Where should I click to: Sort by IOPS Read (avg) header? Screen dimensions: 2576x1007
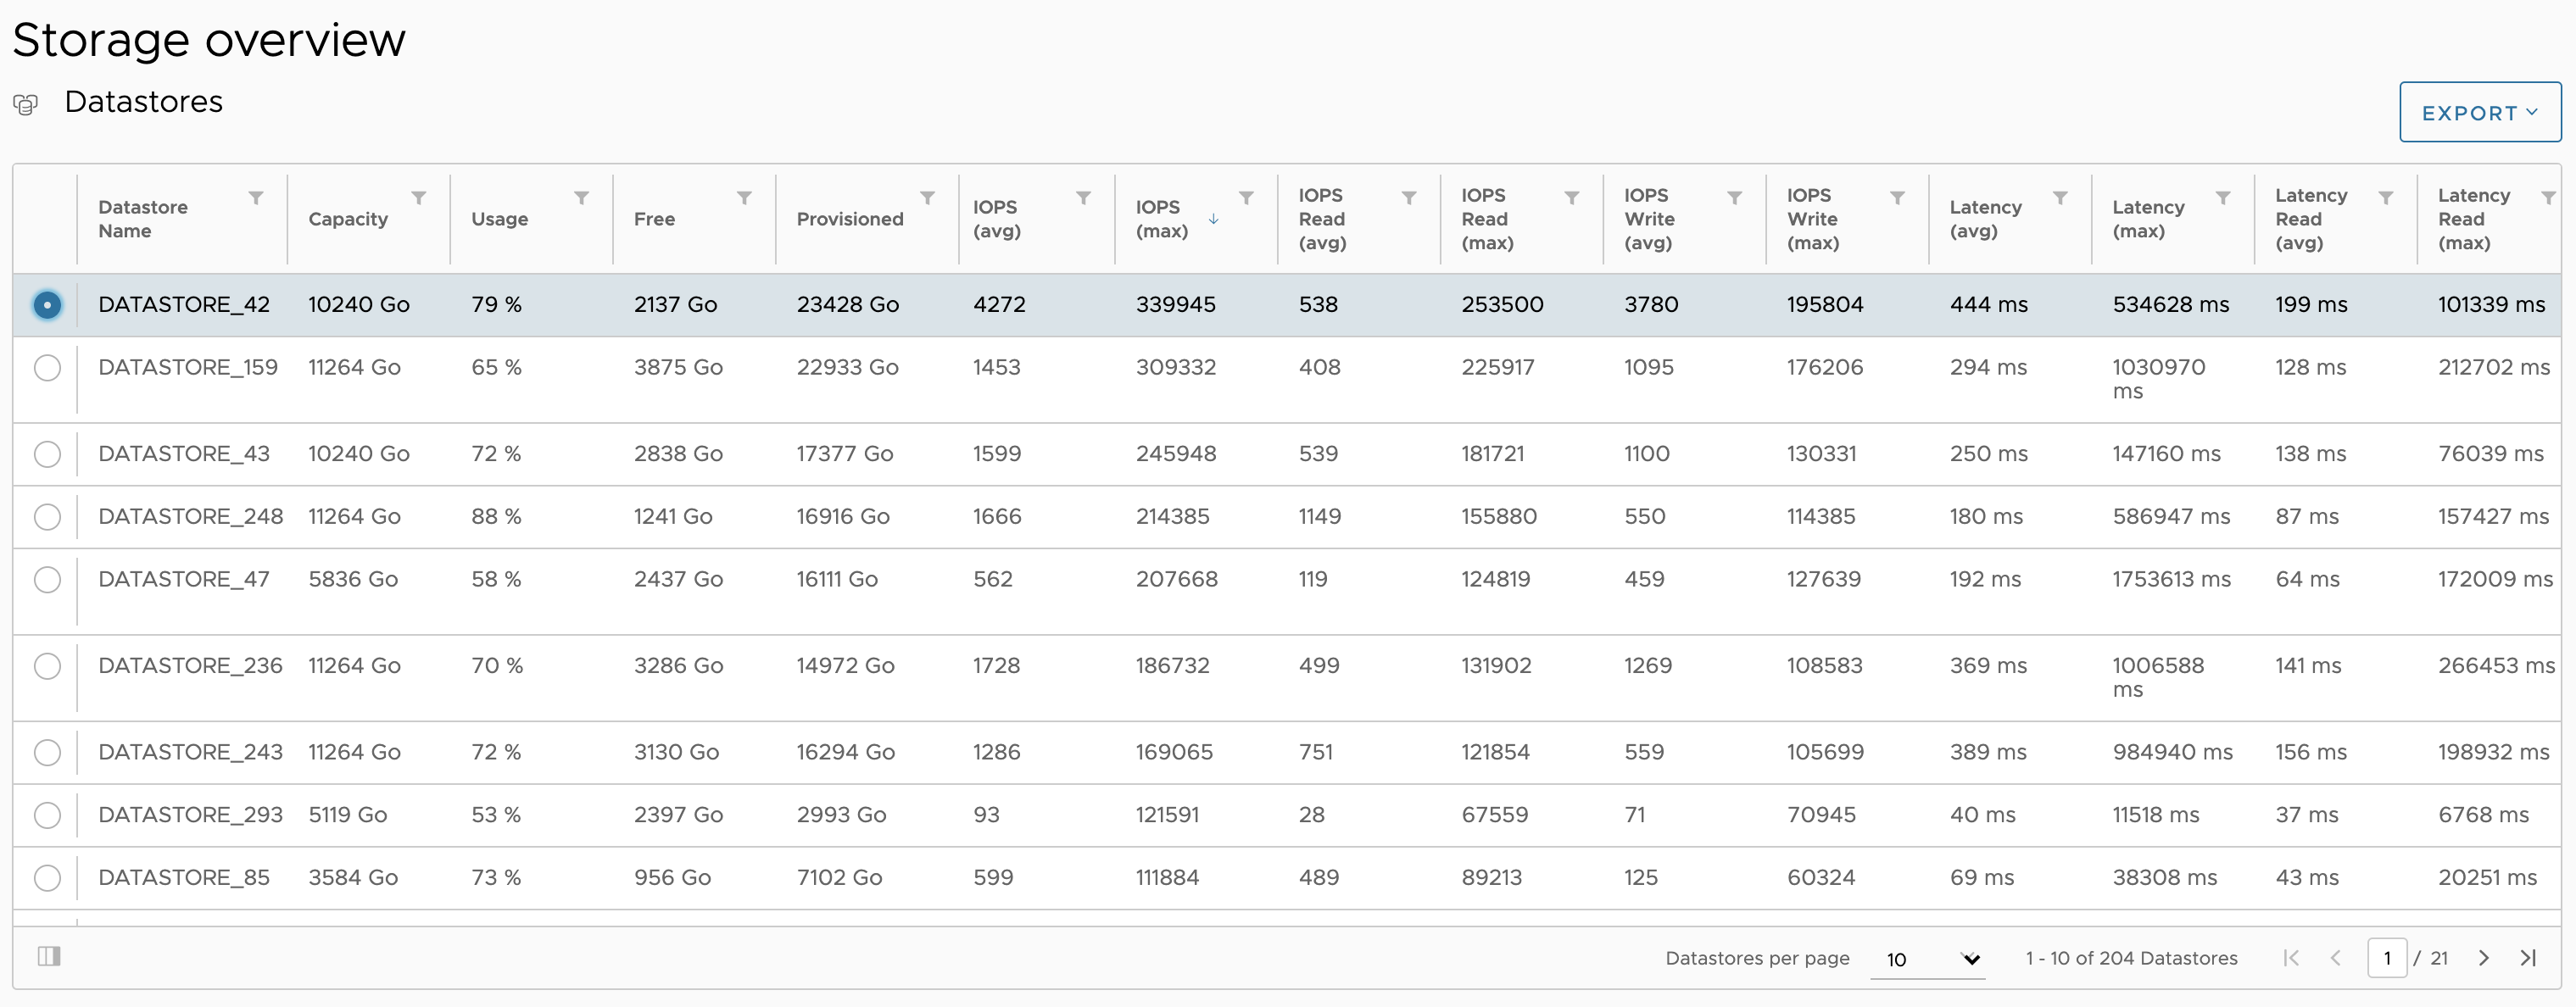(1322, 219)
